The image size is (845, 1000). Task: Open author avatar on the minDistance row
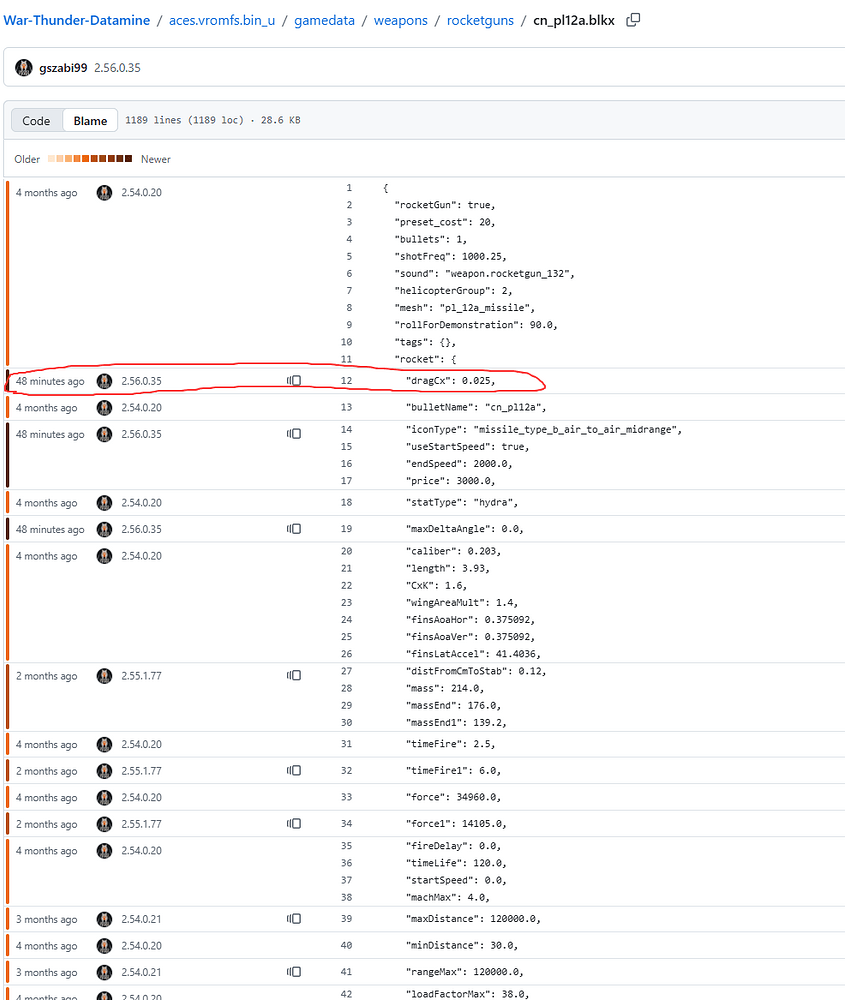coord(104,946)
